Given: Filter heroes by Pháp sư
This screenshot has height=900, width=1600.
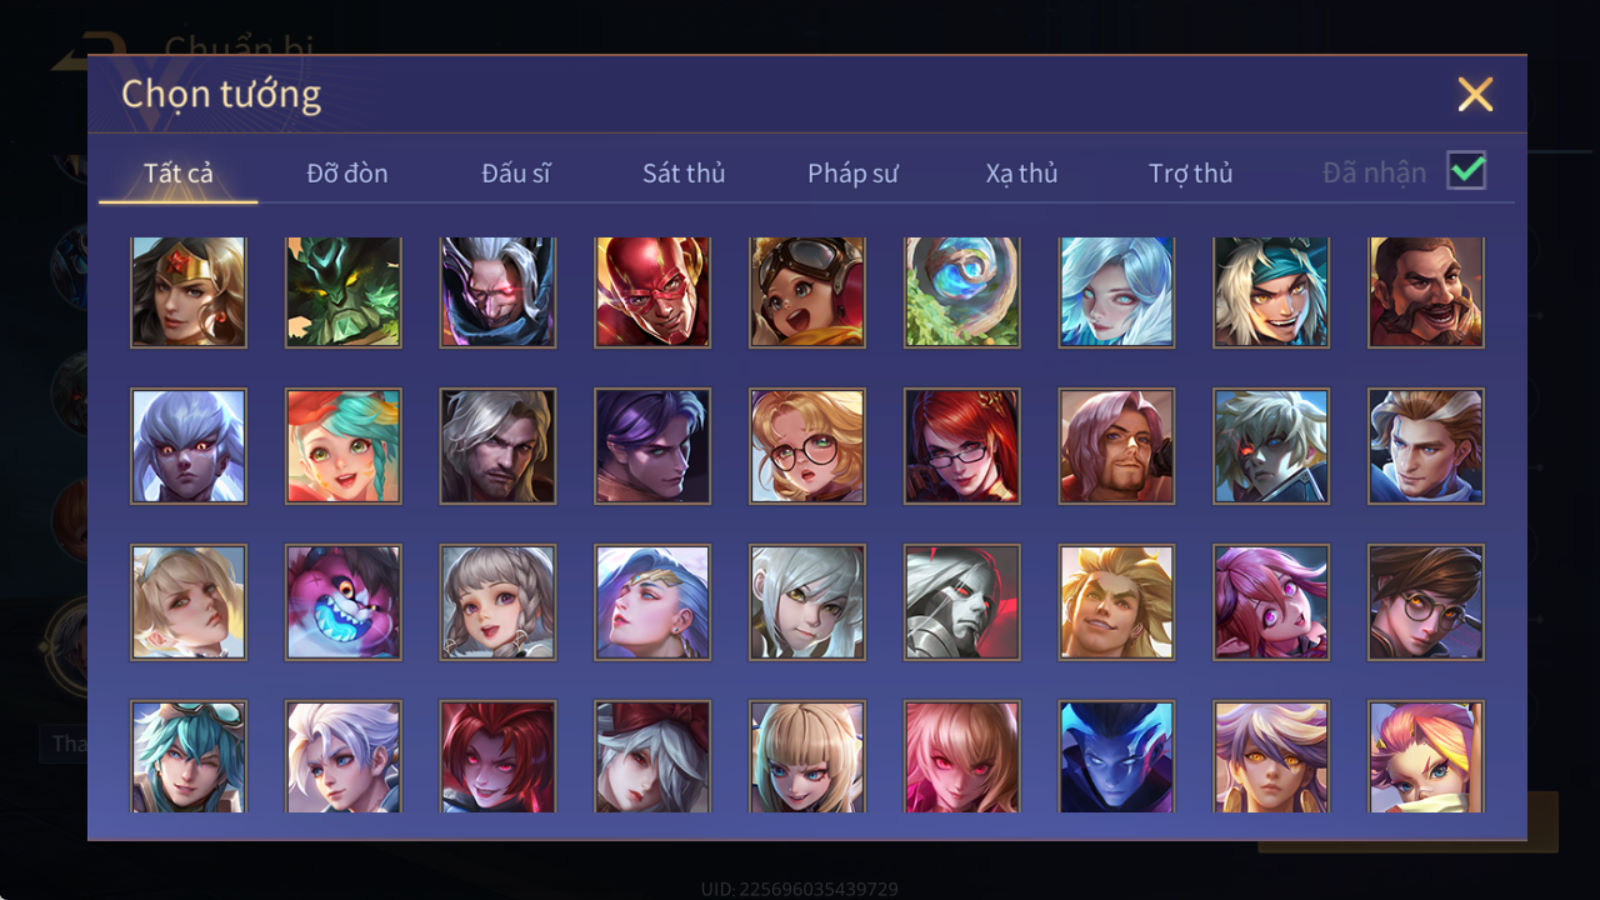Looking at the screenshot, I should coord(852,173).
